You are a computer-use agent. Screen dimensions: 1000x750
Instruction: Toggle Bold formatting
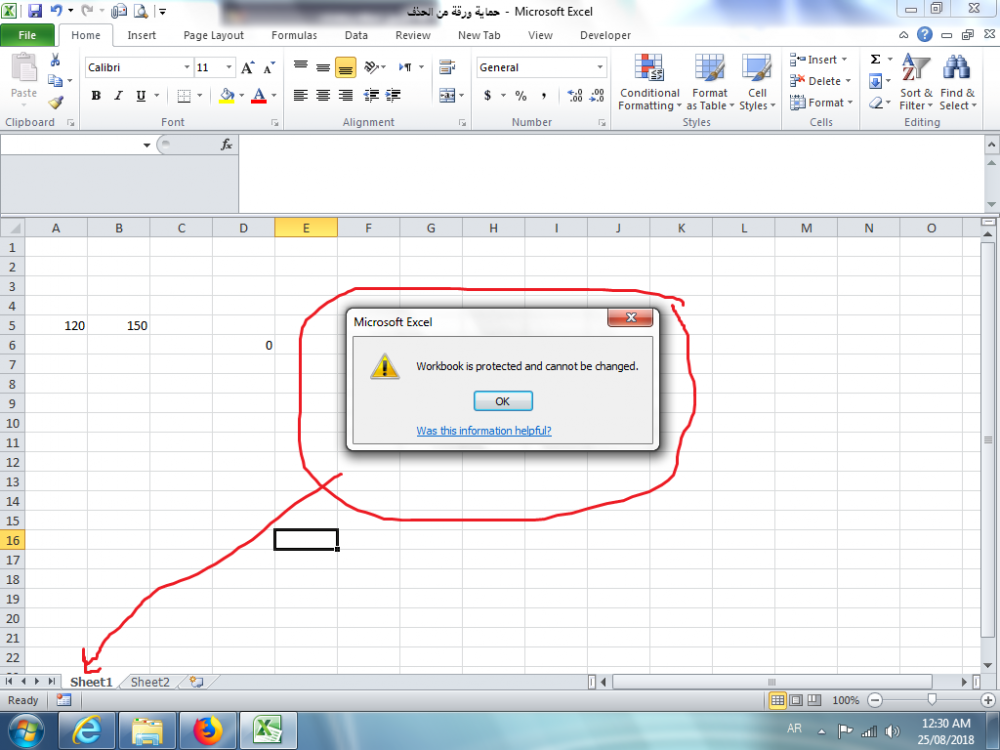[x=96, y=96]
